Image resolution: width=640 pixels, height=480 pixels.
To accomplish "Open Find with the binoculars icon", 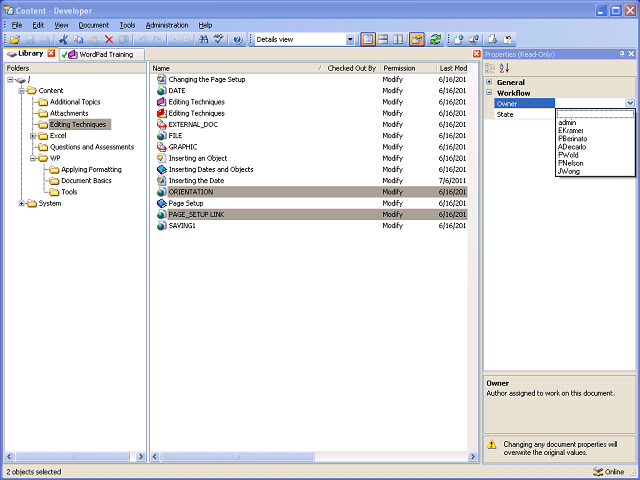I will pos(203,39).
